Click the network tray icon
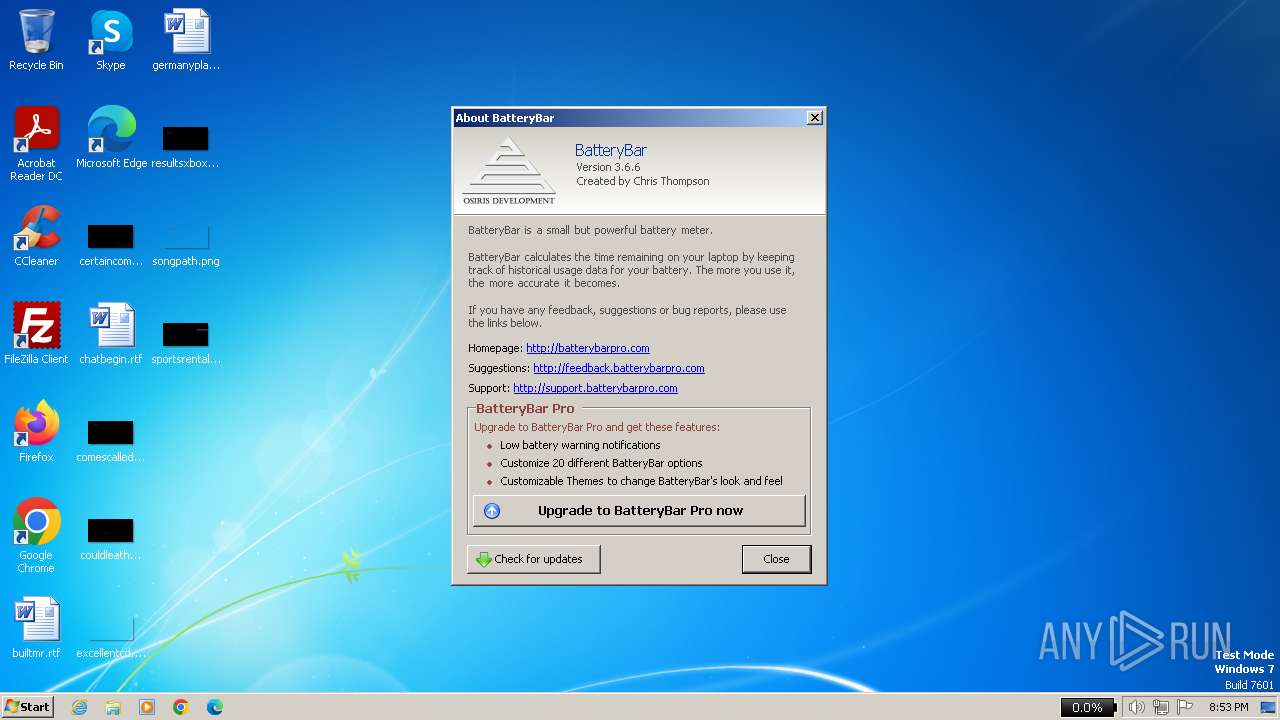1280x720 pixels. pos(1161,707)
